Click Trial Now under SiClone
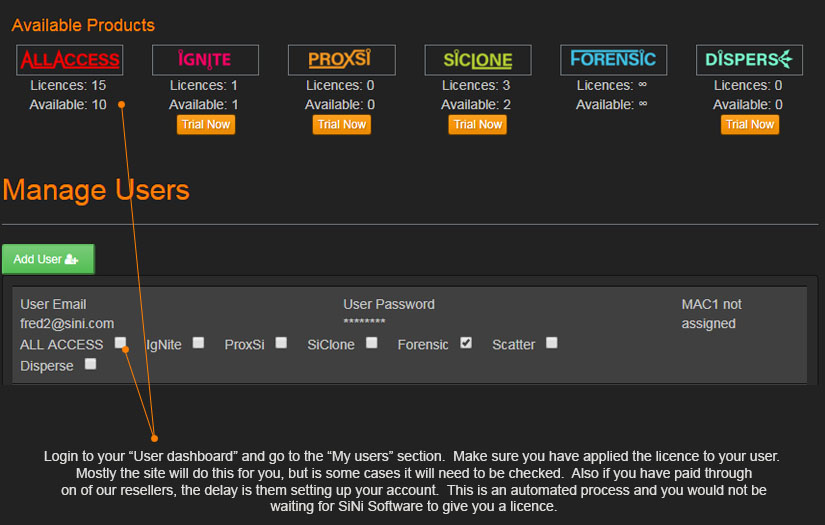825x525 pixels. coord(478,125)
